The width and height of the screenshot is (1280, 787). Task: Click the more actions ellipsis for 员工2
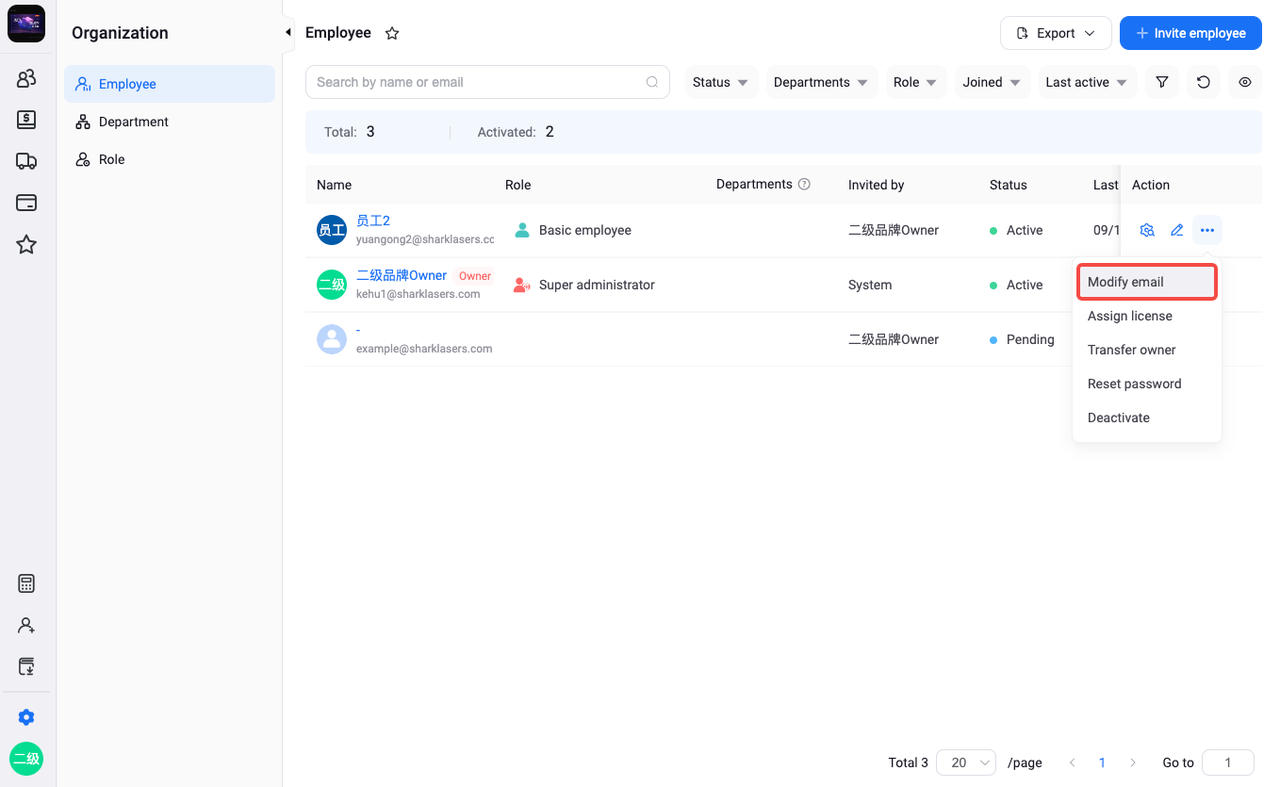tap(1207, 230)
